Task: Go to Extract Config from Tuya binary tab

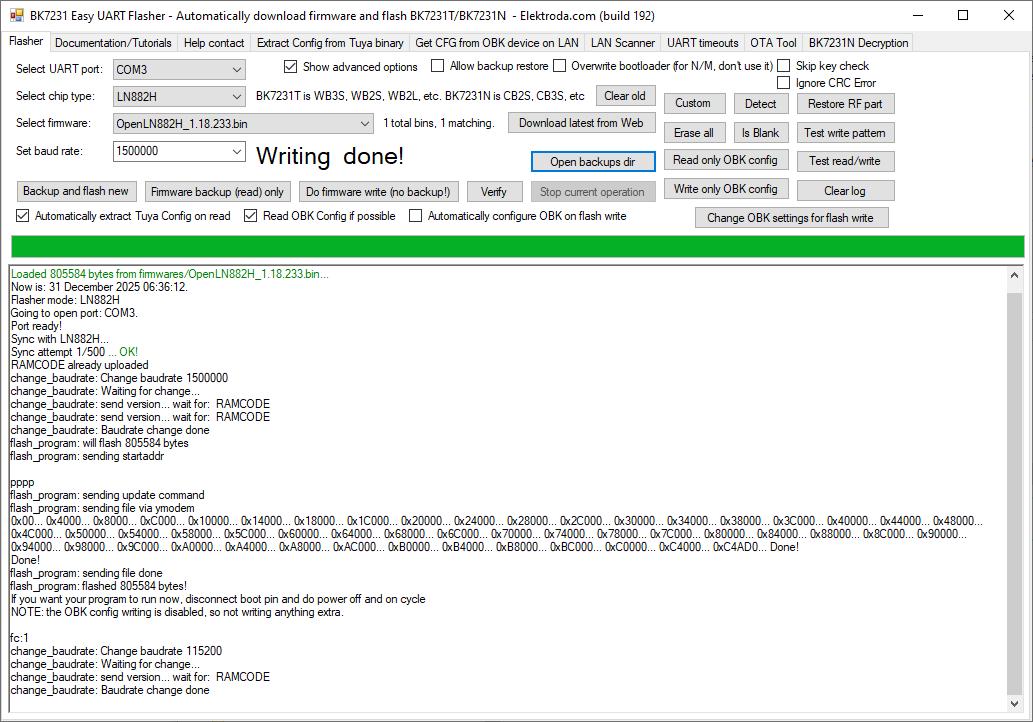Action: click(330, 43)
